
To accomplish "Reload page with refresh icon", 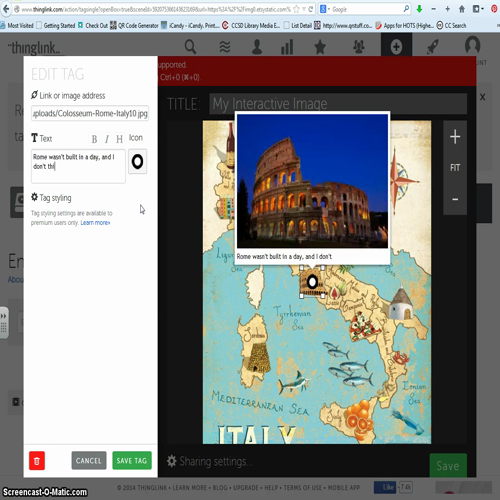I will click(311, 9).
